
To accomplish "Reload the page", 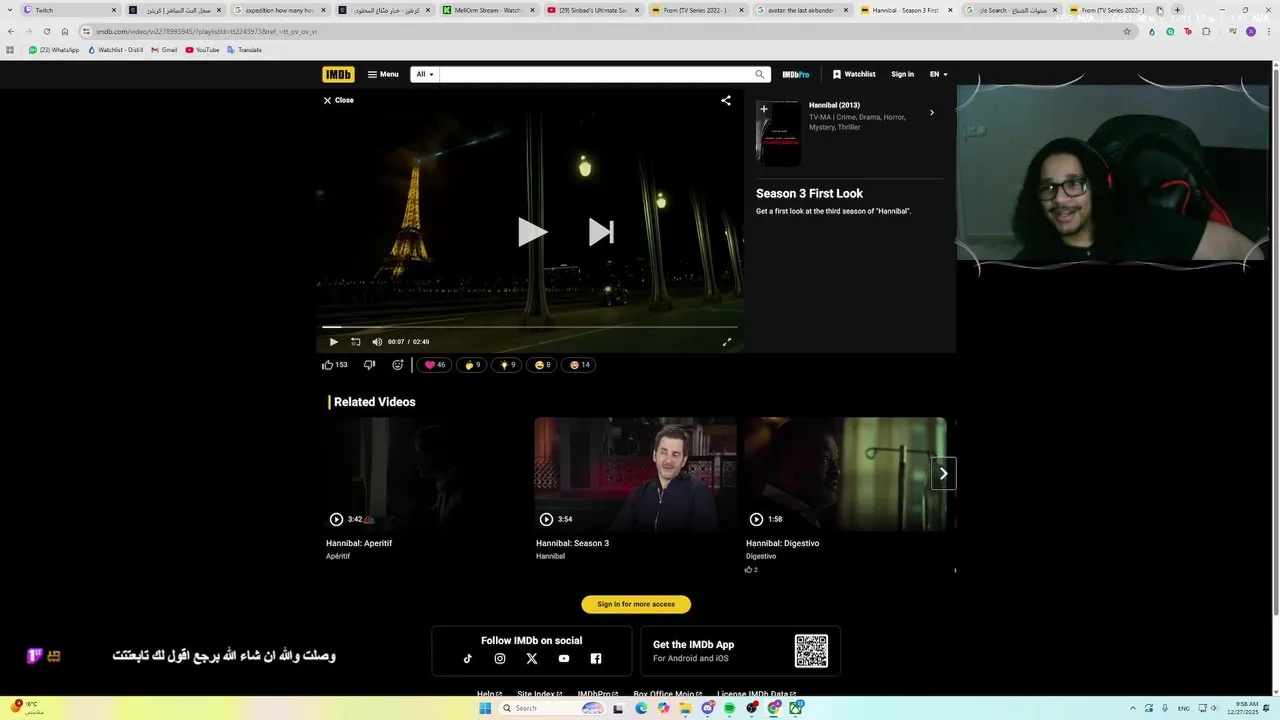I will [x=47, y=31].
